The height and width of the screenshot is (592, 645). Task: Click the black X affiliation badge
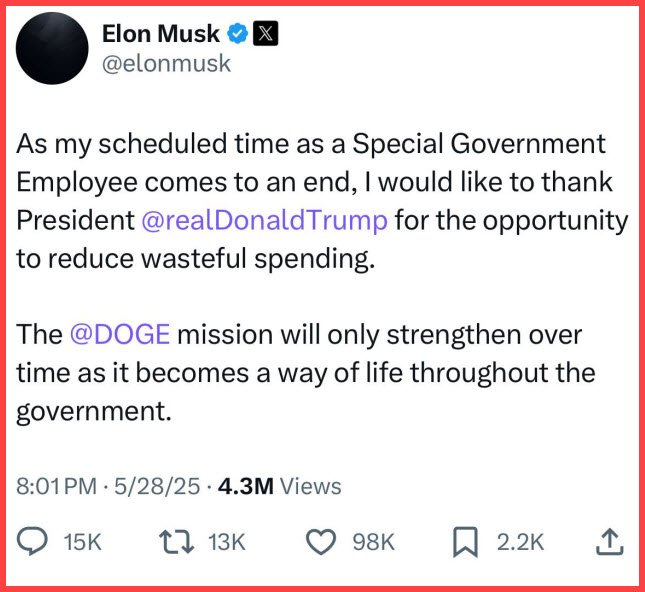coord(265,34)
